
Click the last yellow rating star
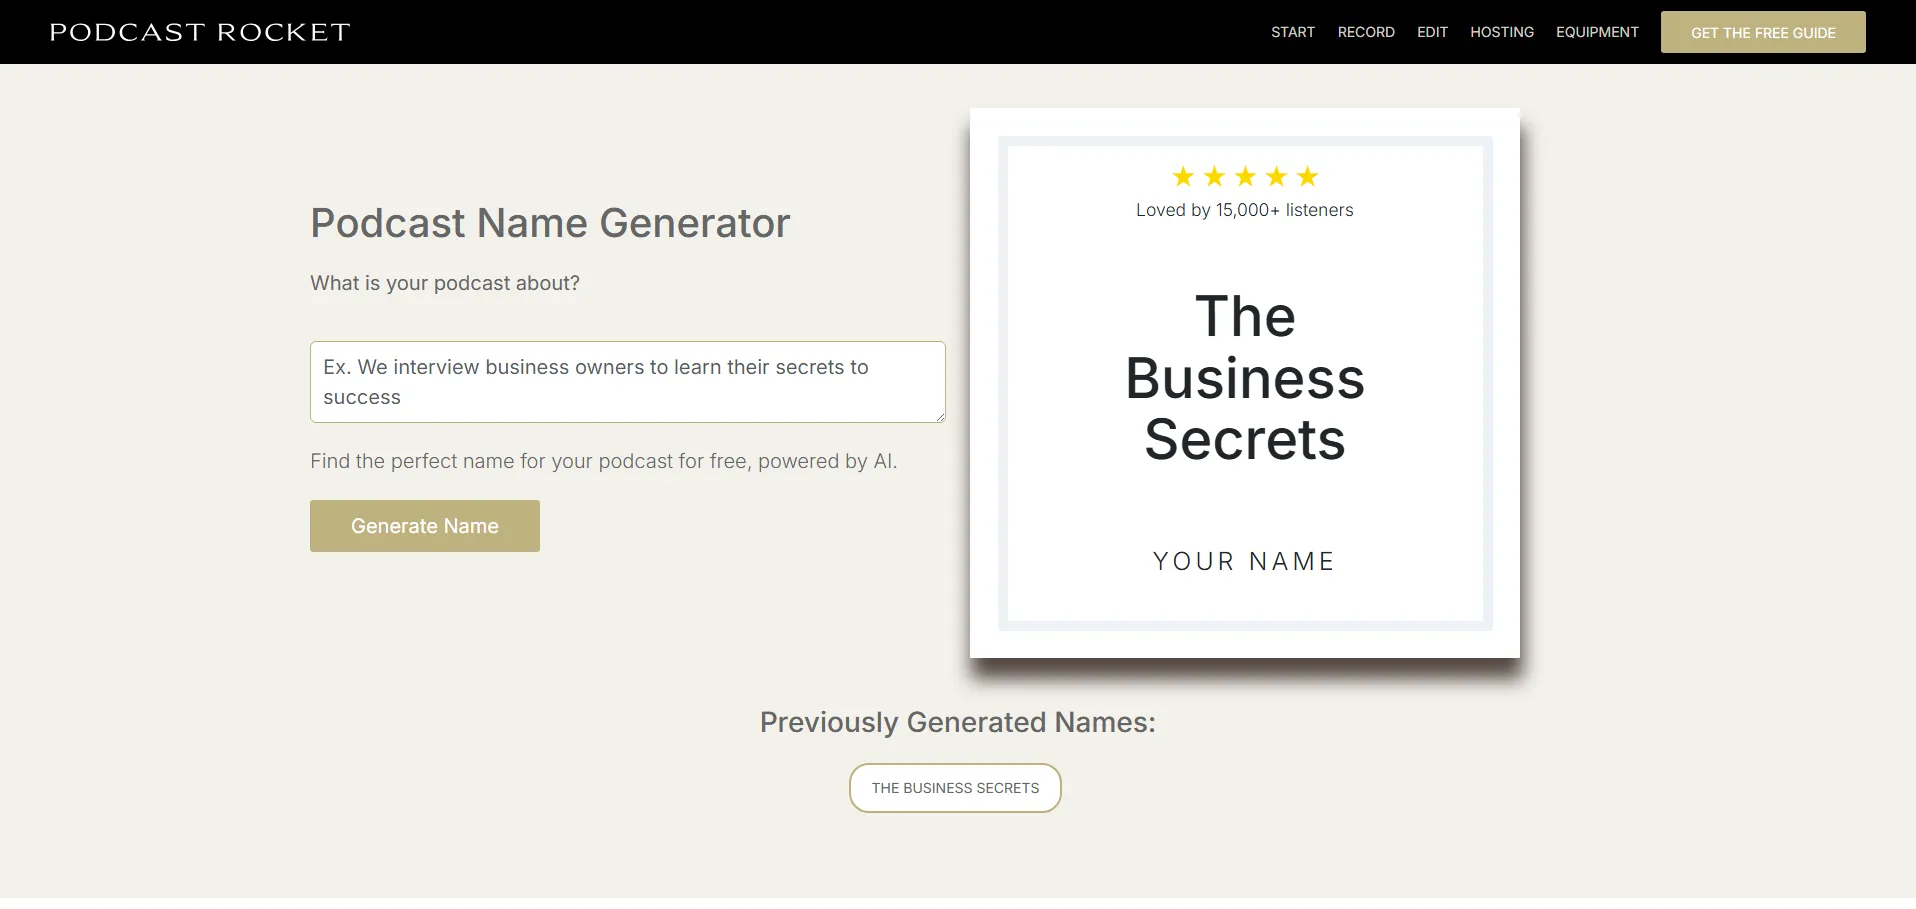[x=1307, y=177]
